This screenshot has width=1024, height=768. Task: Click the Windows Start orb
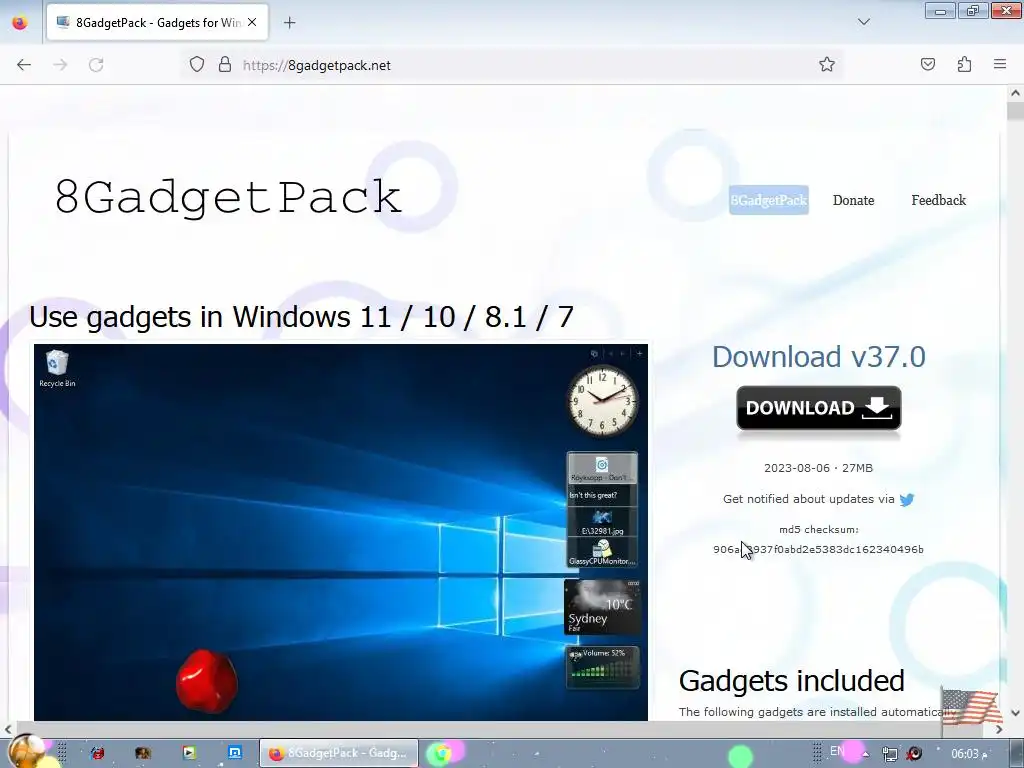click(x=26, y=751)
